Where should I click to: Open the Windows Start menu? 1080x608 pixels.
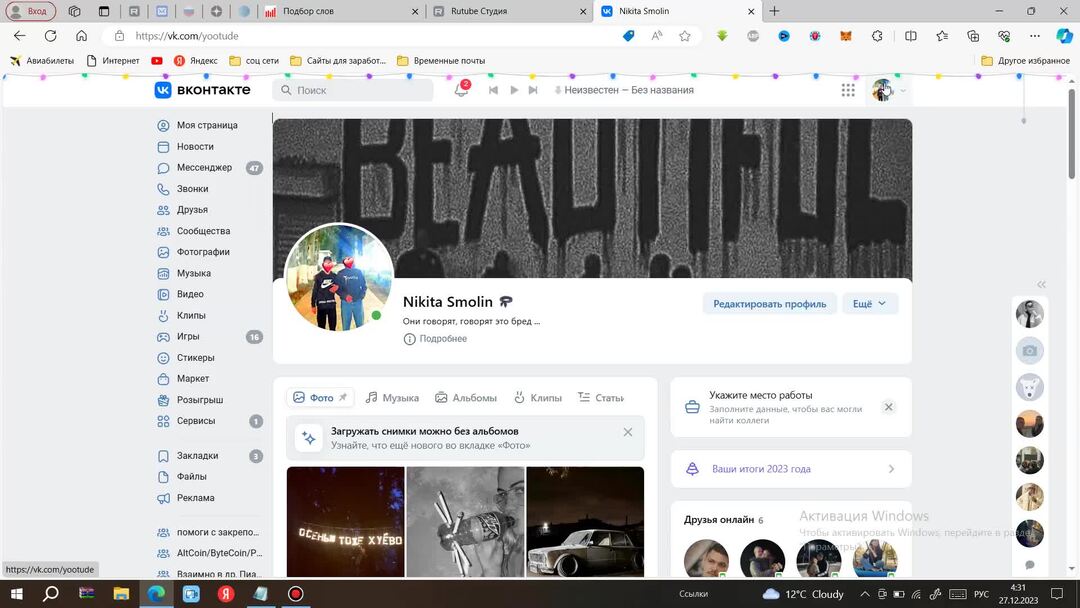(17, 594)
